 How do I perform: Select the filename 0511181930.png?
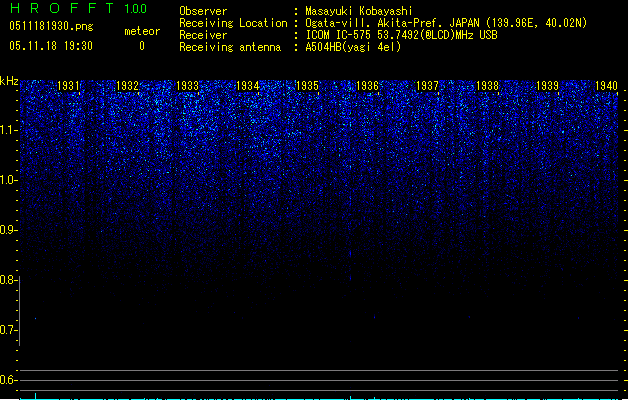coord(51,26)
